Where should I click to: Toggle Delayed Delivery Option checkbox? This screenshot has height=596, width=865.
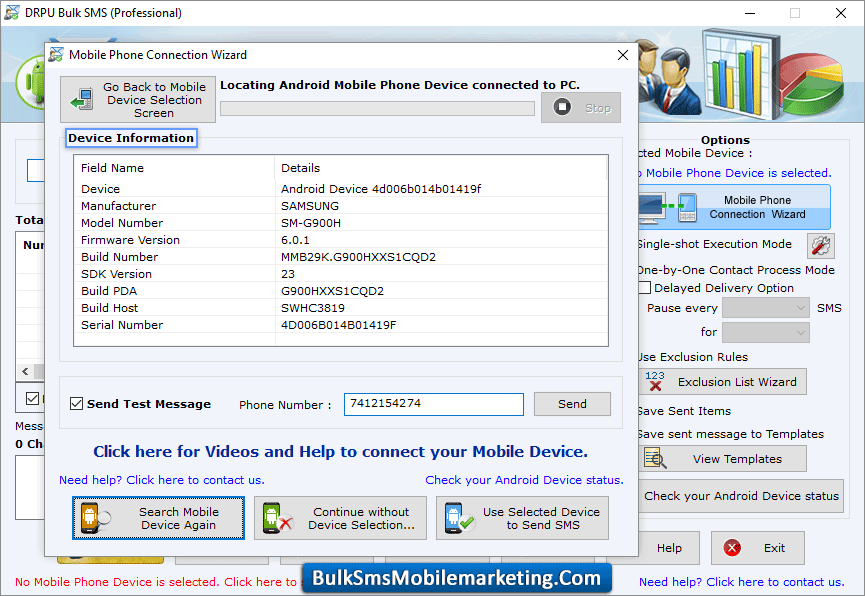tap(644, 288)
